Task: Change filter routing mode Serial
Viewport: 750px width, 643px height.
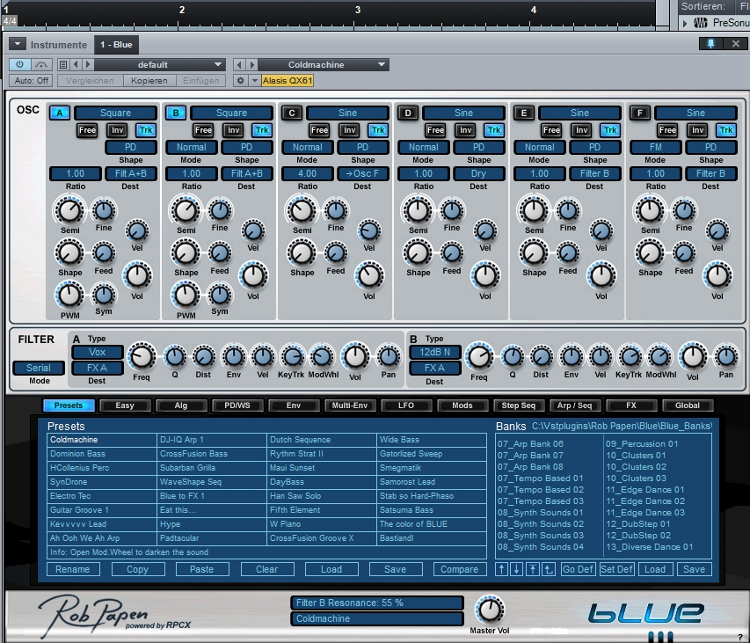Action: click(38, 368)
